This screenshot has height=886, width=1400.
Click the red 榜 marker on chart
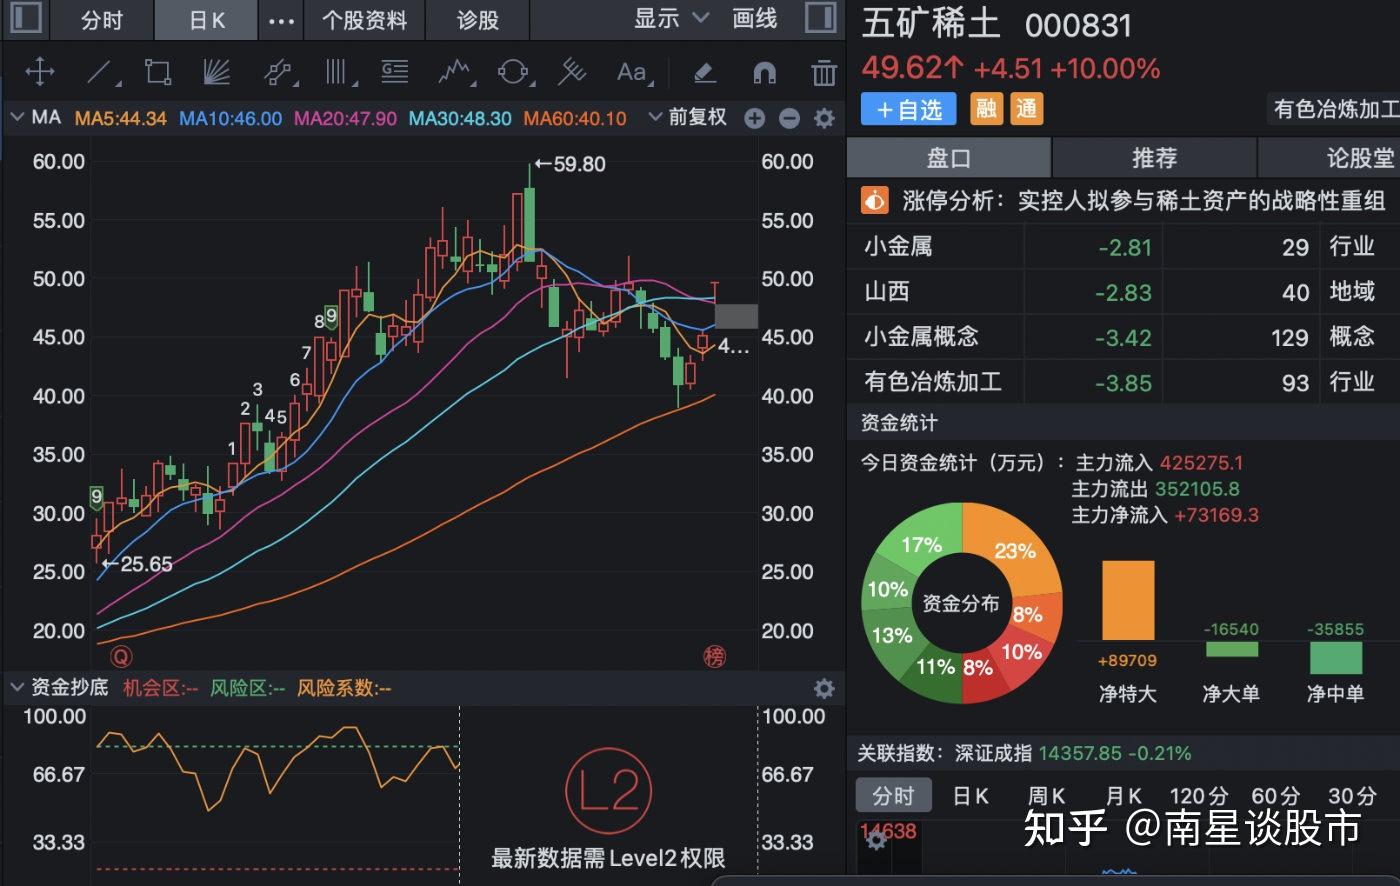715,657
